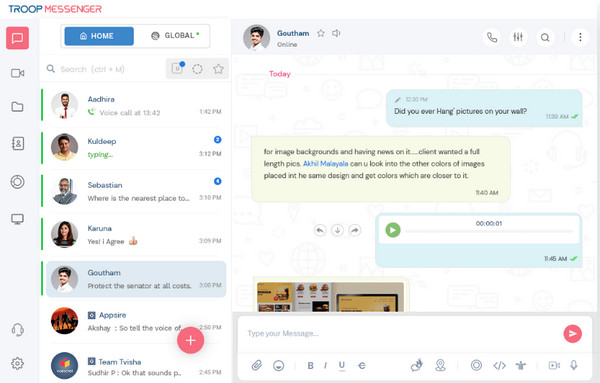Toggle underline formatting
Screen dimensions: 600x383
pos(342,366)
